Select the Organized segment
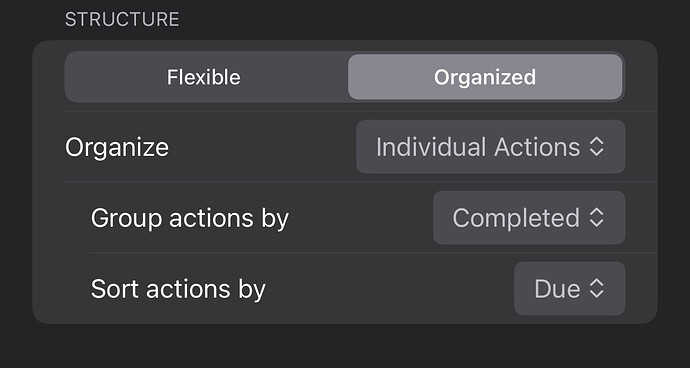690x368 pixels. click(x=485, y=77)
